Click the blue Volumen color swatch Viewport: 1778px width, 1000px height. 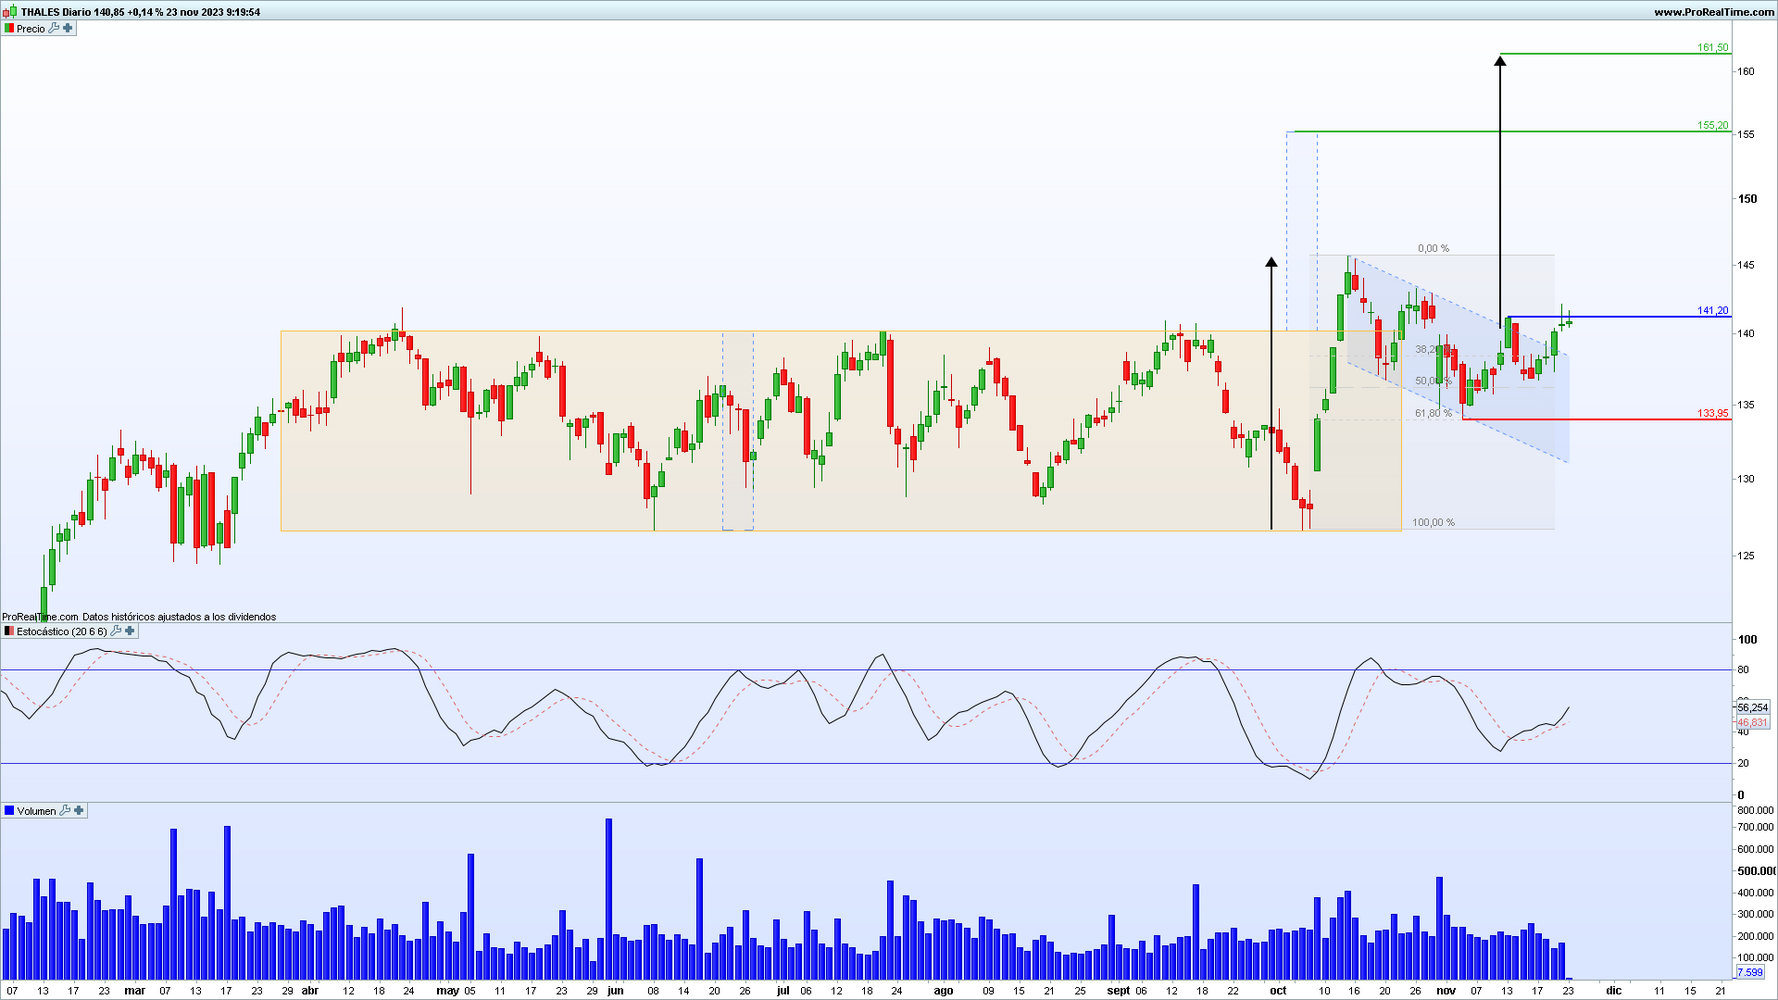9,810
